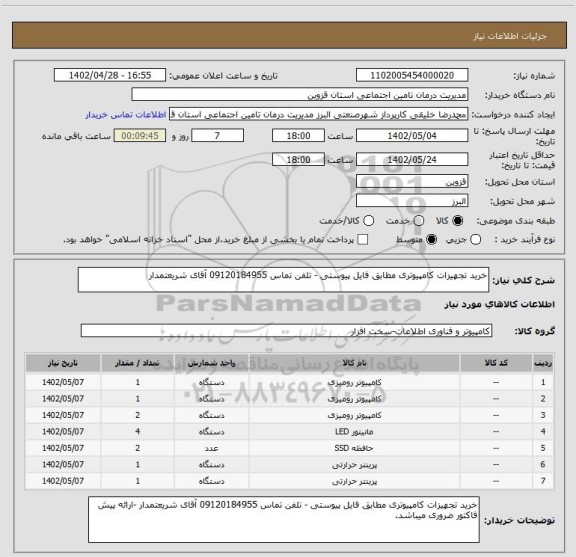
Task: Click unit عدد in the حافظه SSD row
Action: [212, 448]
